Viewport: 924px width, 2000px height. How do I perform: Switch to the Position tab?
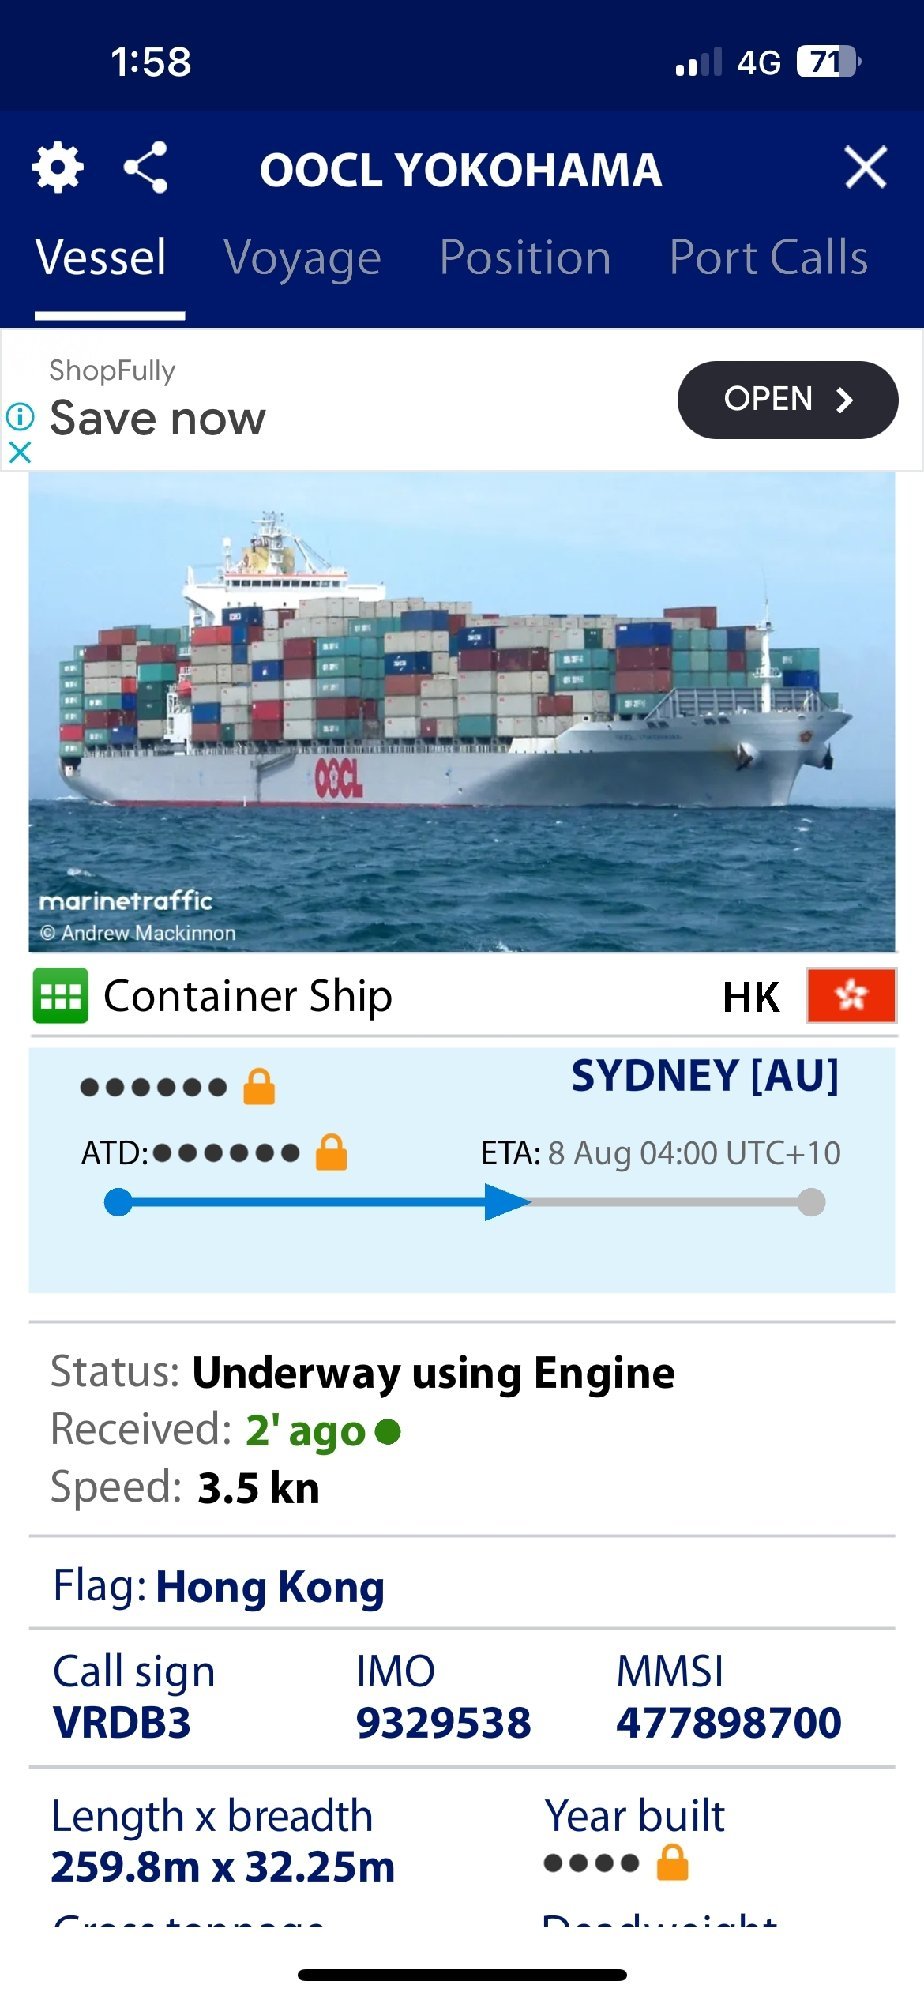point(525,258)
